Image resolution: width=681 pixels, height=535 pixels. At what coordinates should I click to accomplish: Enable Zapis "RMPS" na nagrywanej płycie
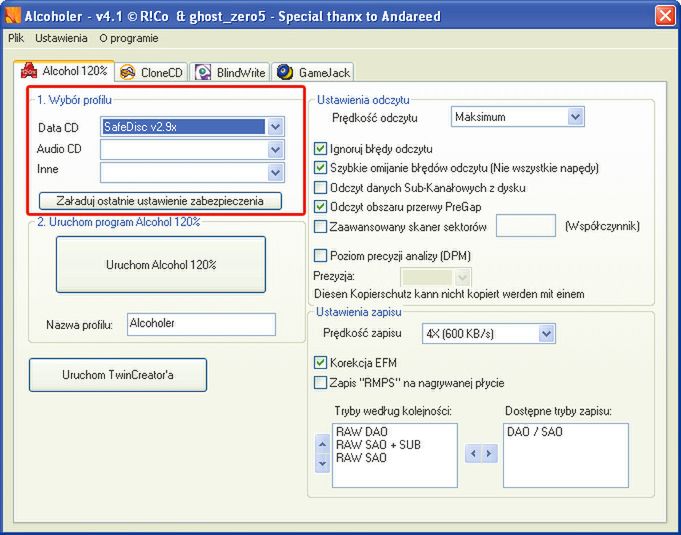pyautogui.click(x=320, y=383)
